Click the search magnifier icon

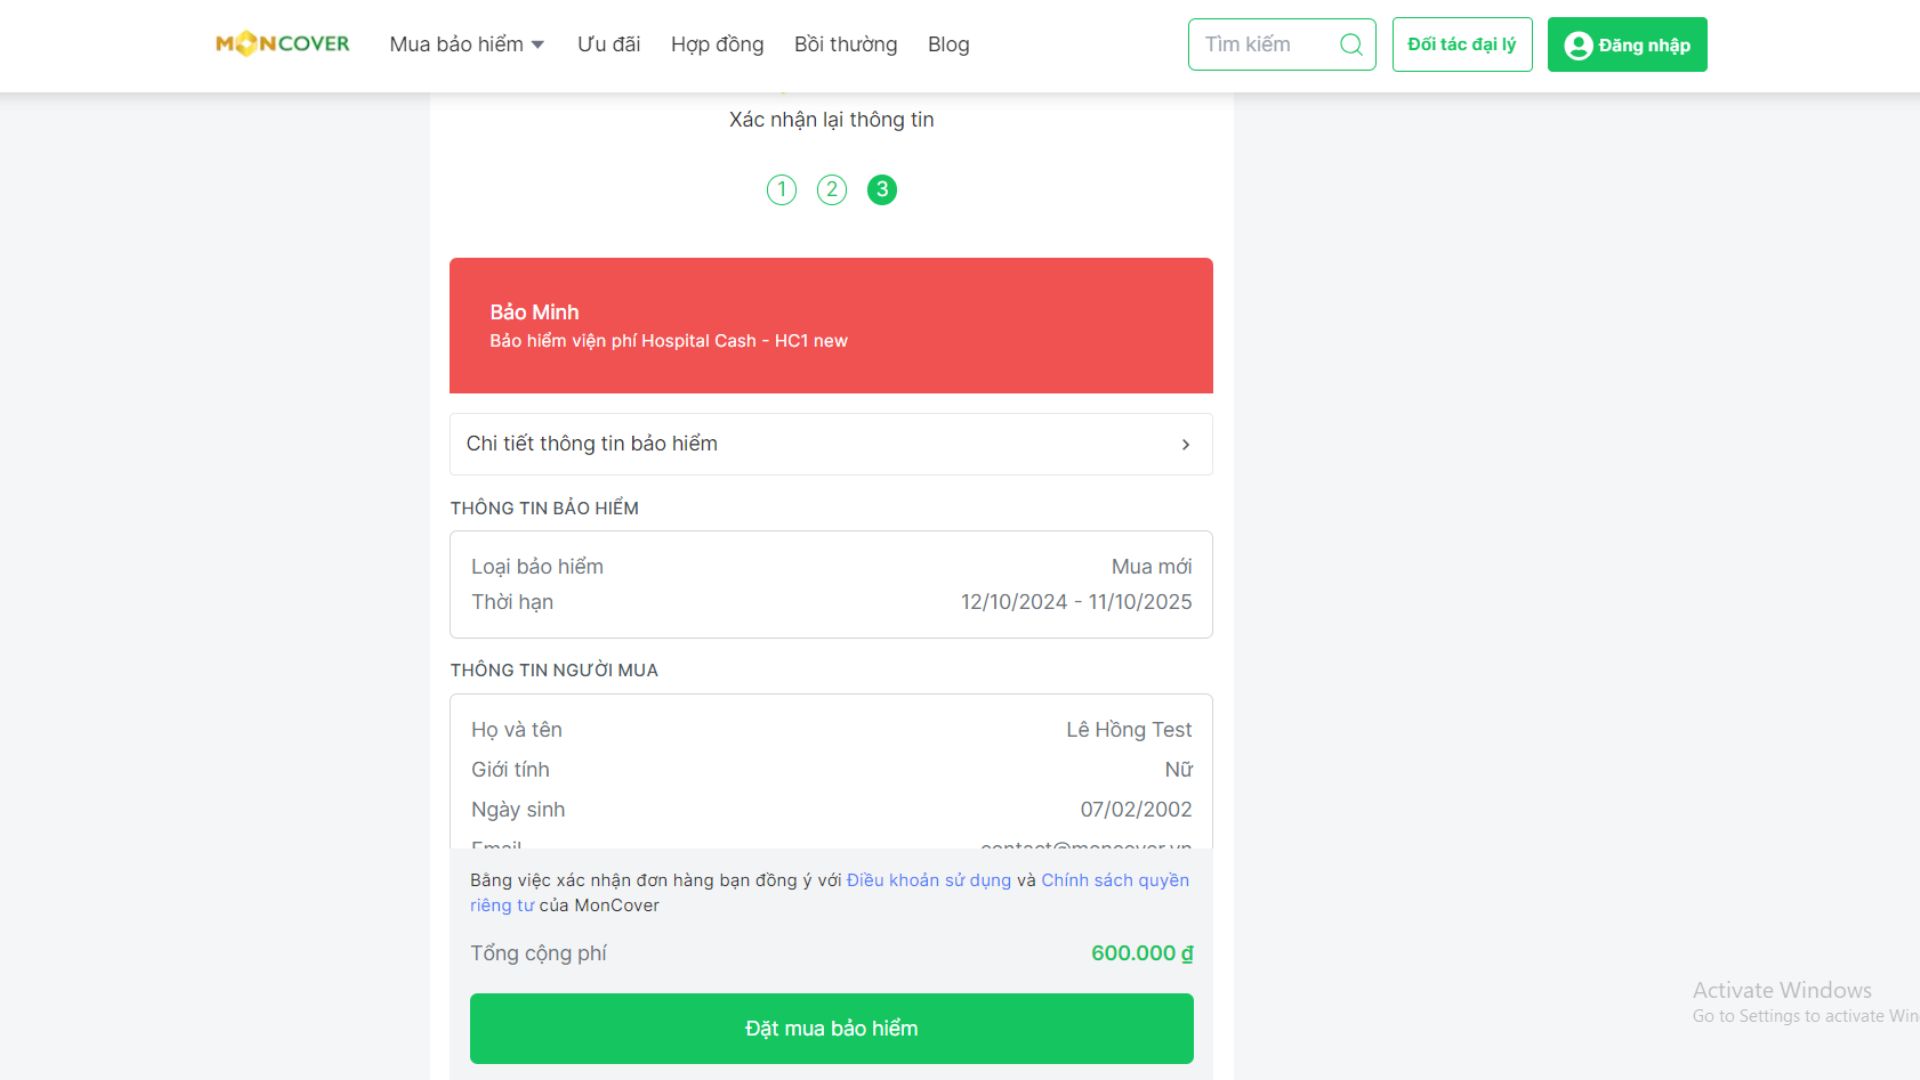point(1351,44)
